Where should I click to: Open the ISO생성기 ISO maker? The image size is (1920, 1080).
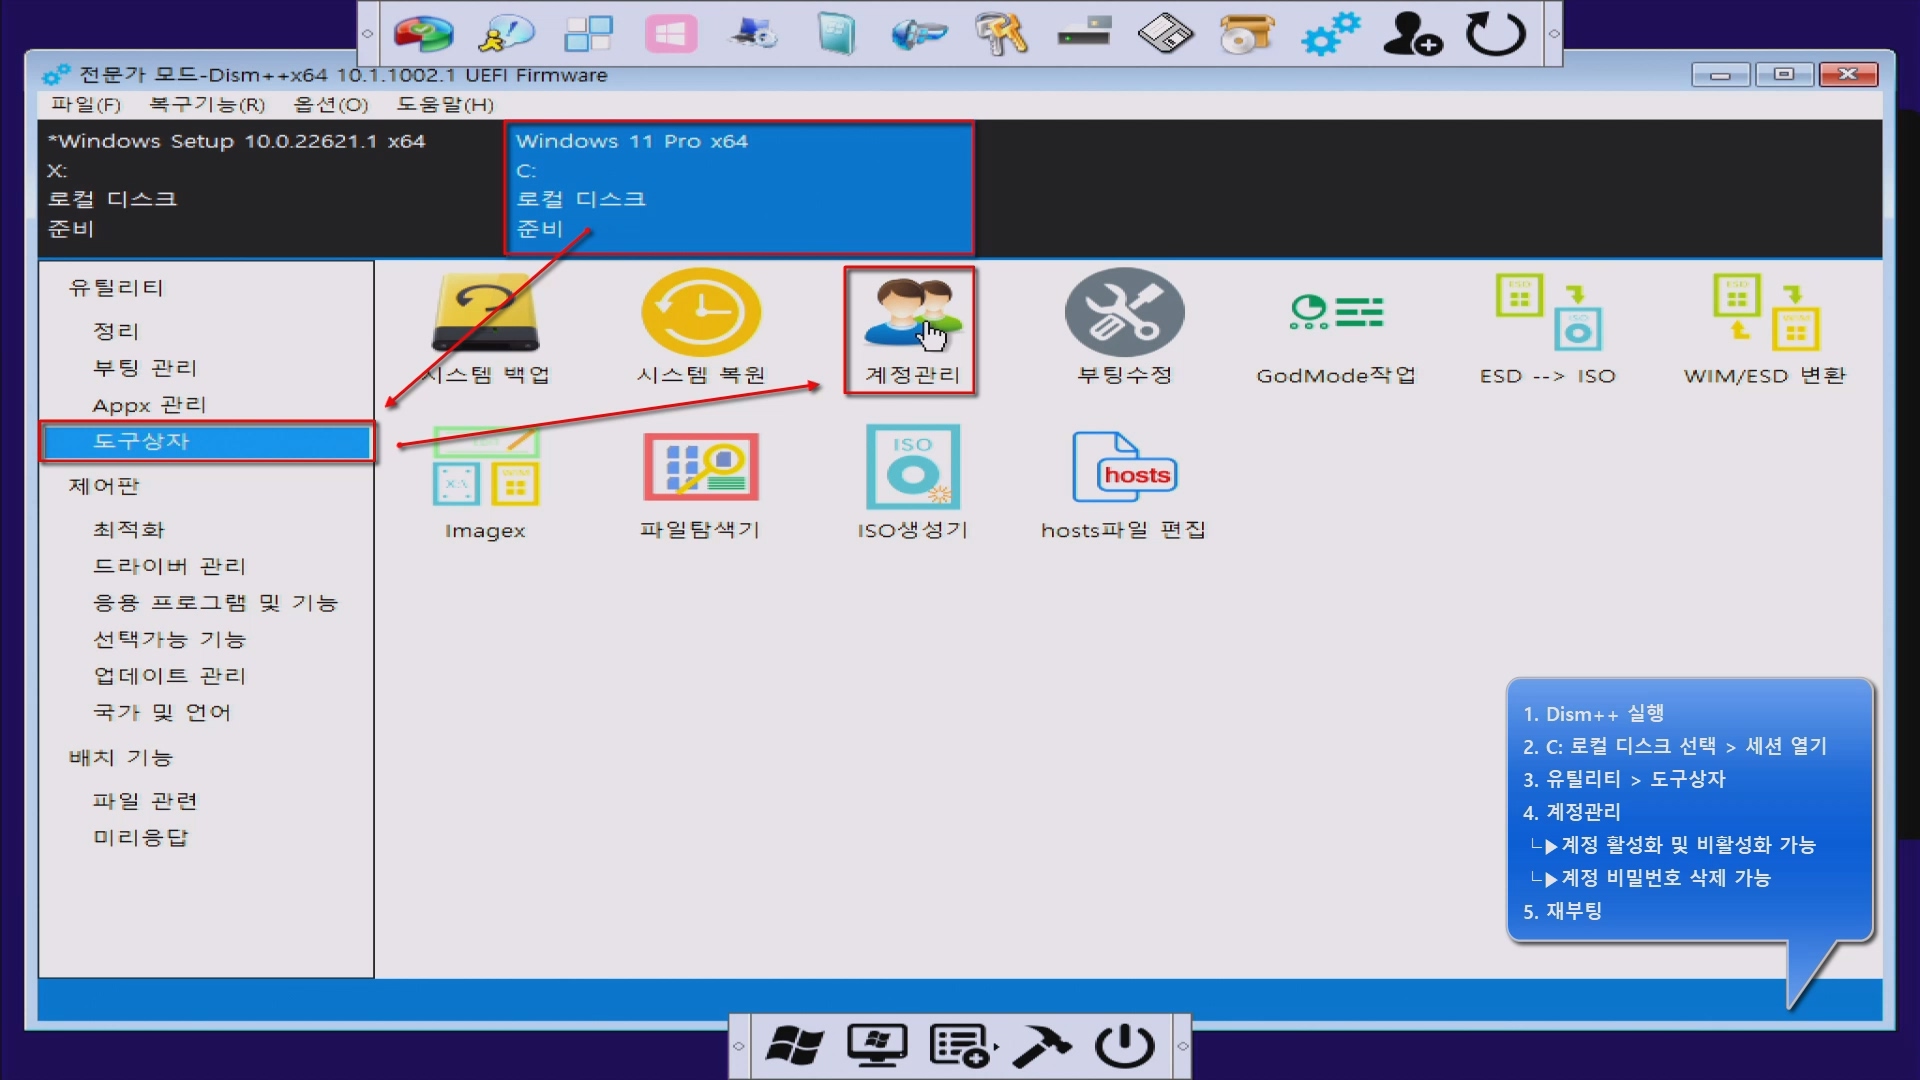pyautogui.click(x=912, y=482)
